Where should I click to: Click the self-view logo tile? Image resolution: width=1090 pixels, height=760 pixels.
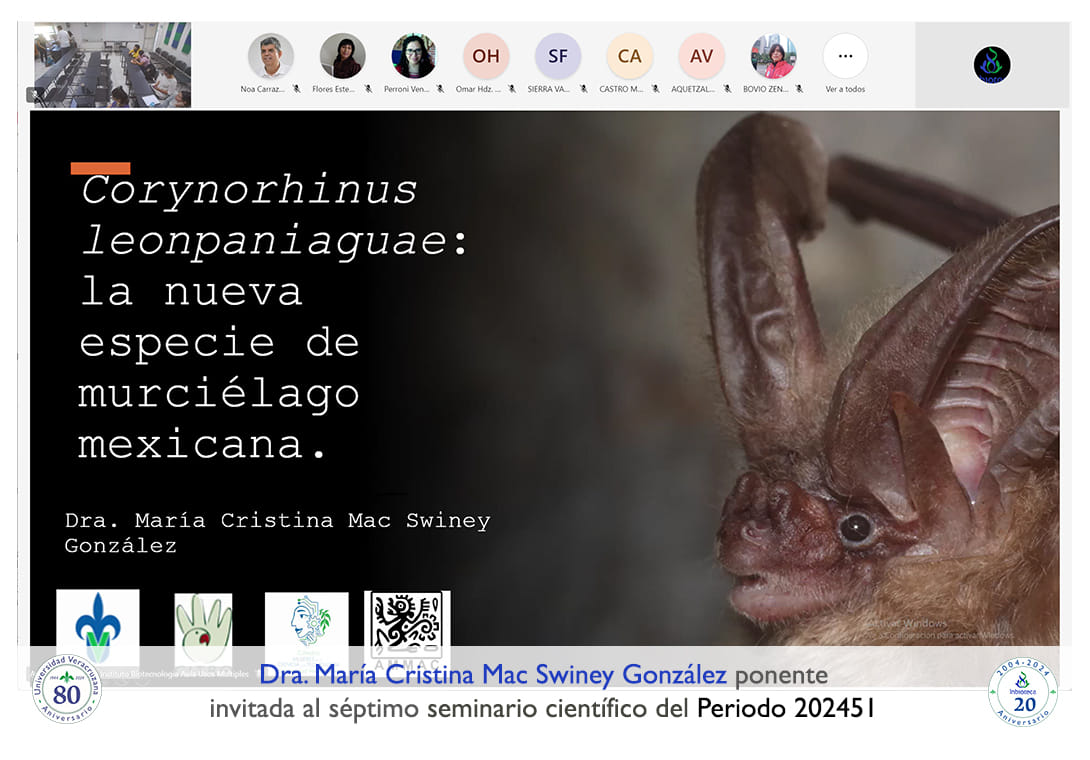pyautogui.click(x=992, y=65)
